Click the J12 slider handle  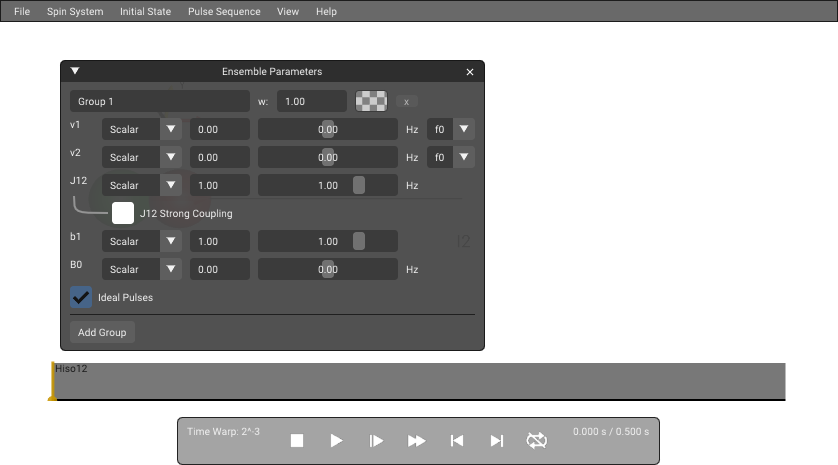pyautogui.click(x=359, y=185)
